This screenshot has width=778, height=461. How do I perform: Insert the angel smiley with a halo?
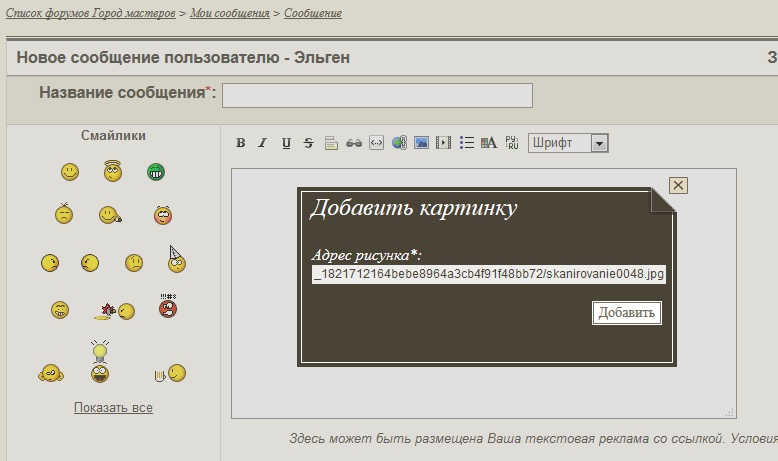(x=113, y=171)
